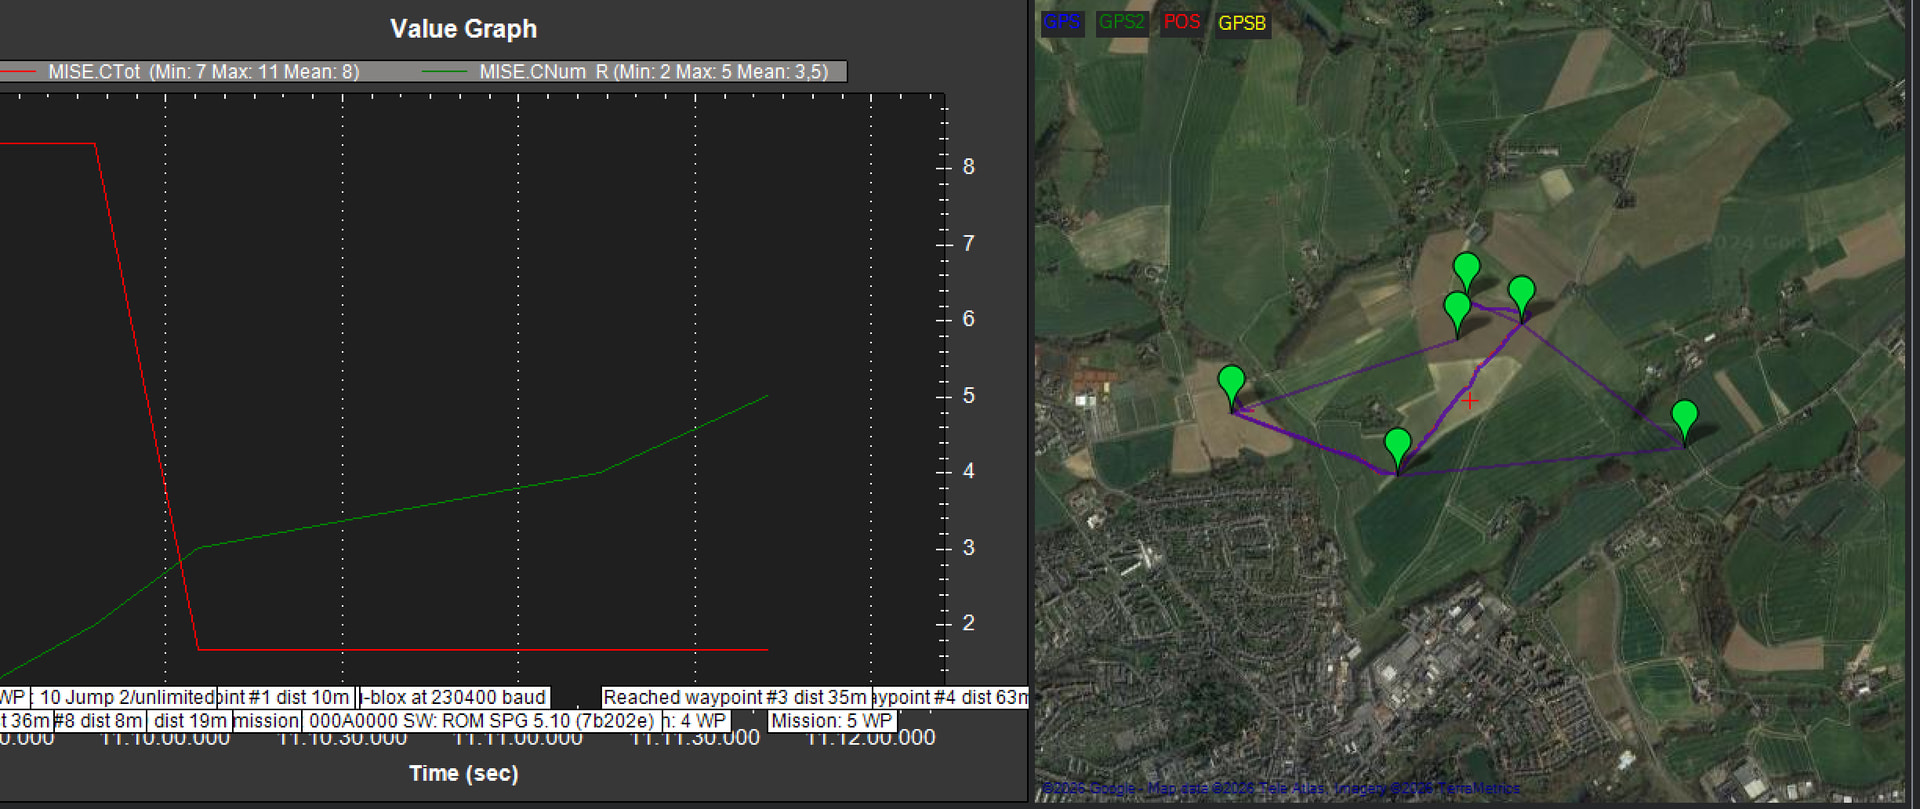This screenshot has height=809, width=1920.
Task: Toggle the red POS track label
Action: pyautogui.click(x=1181, y=23)
